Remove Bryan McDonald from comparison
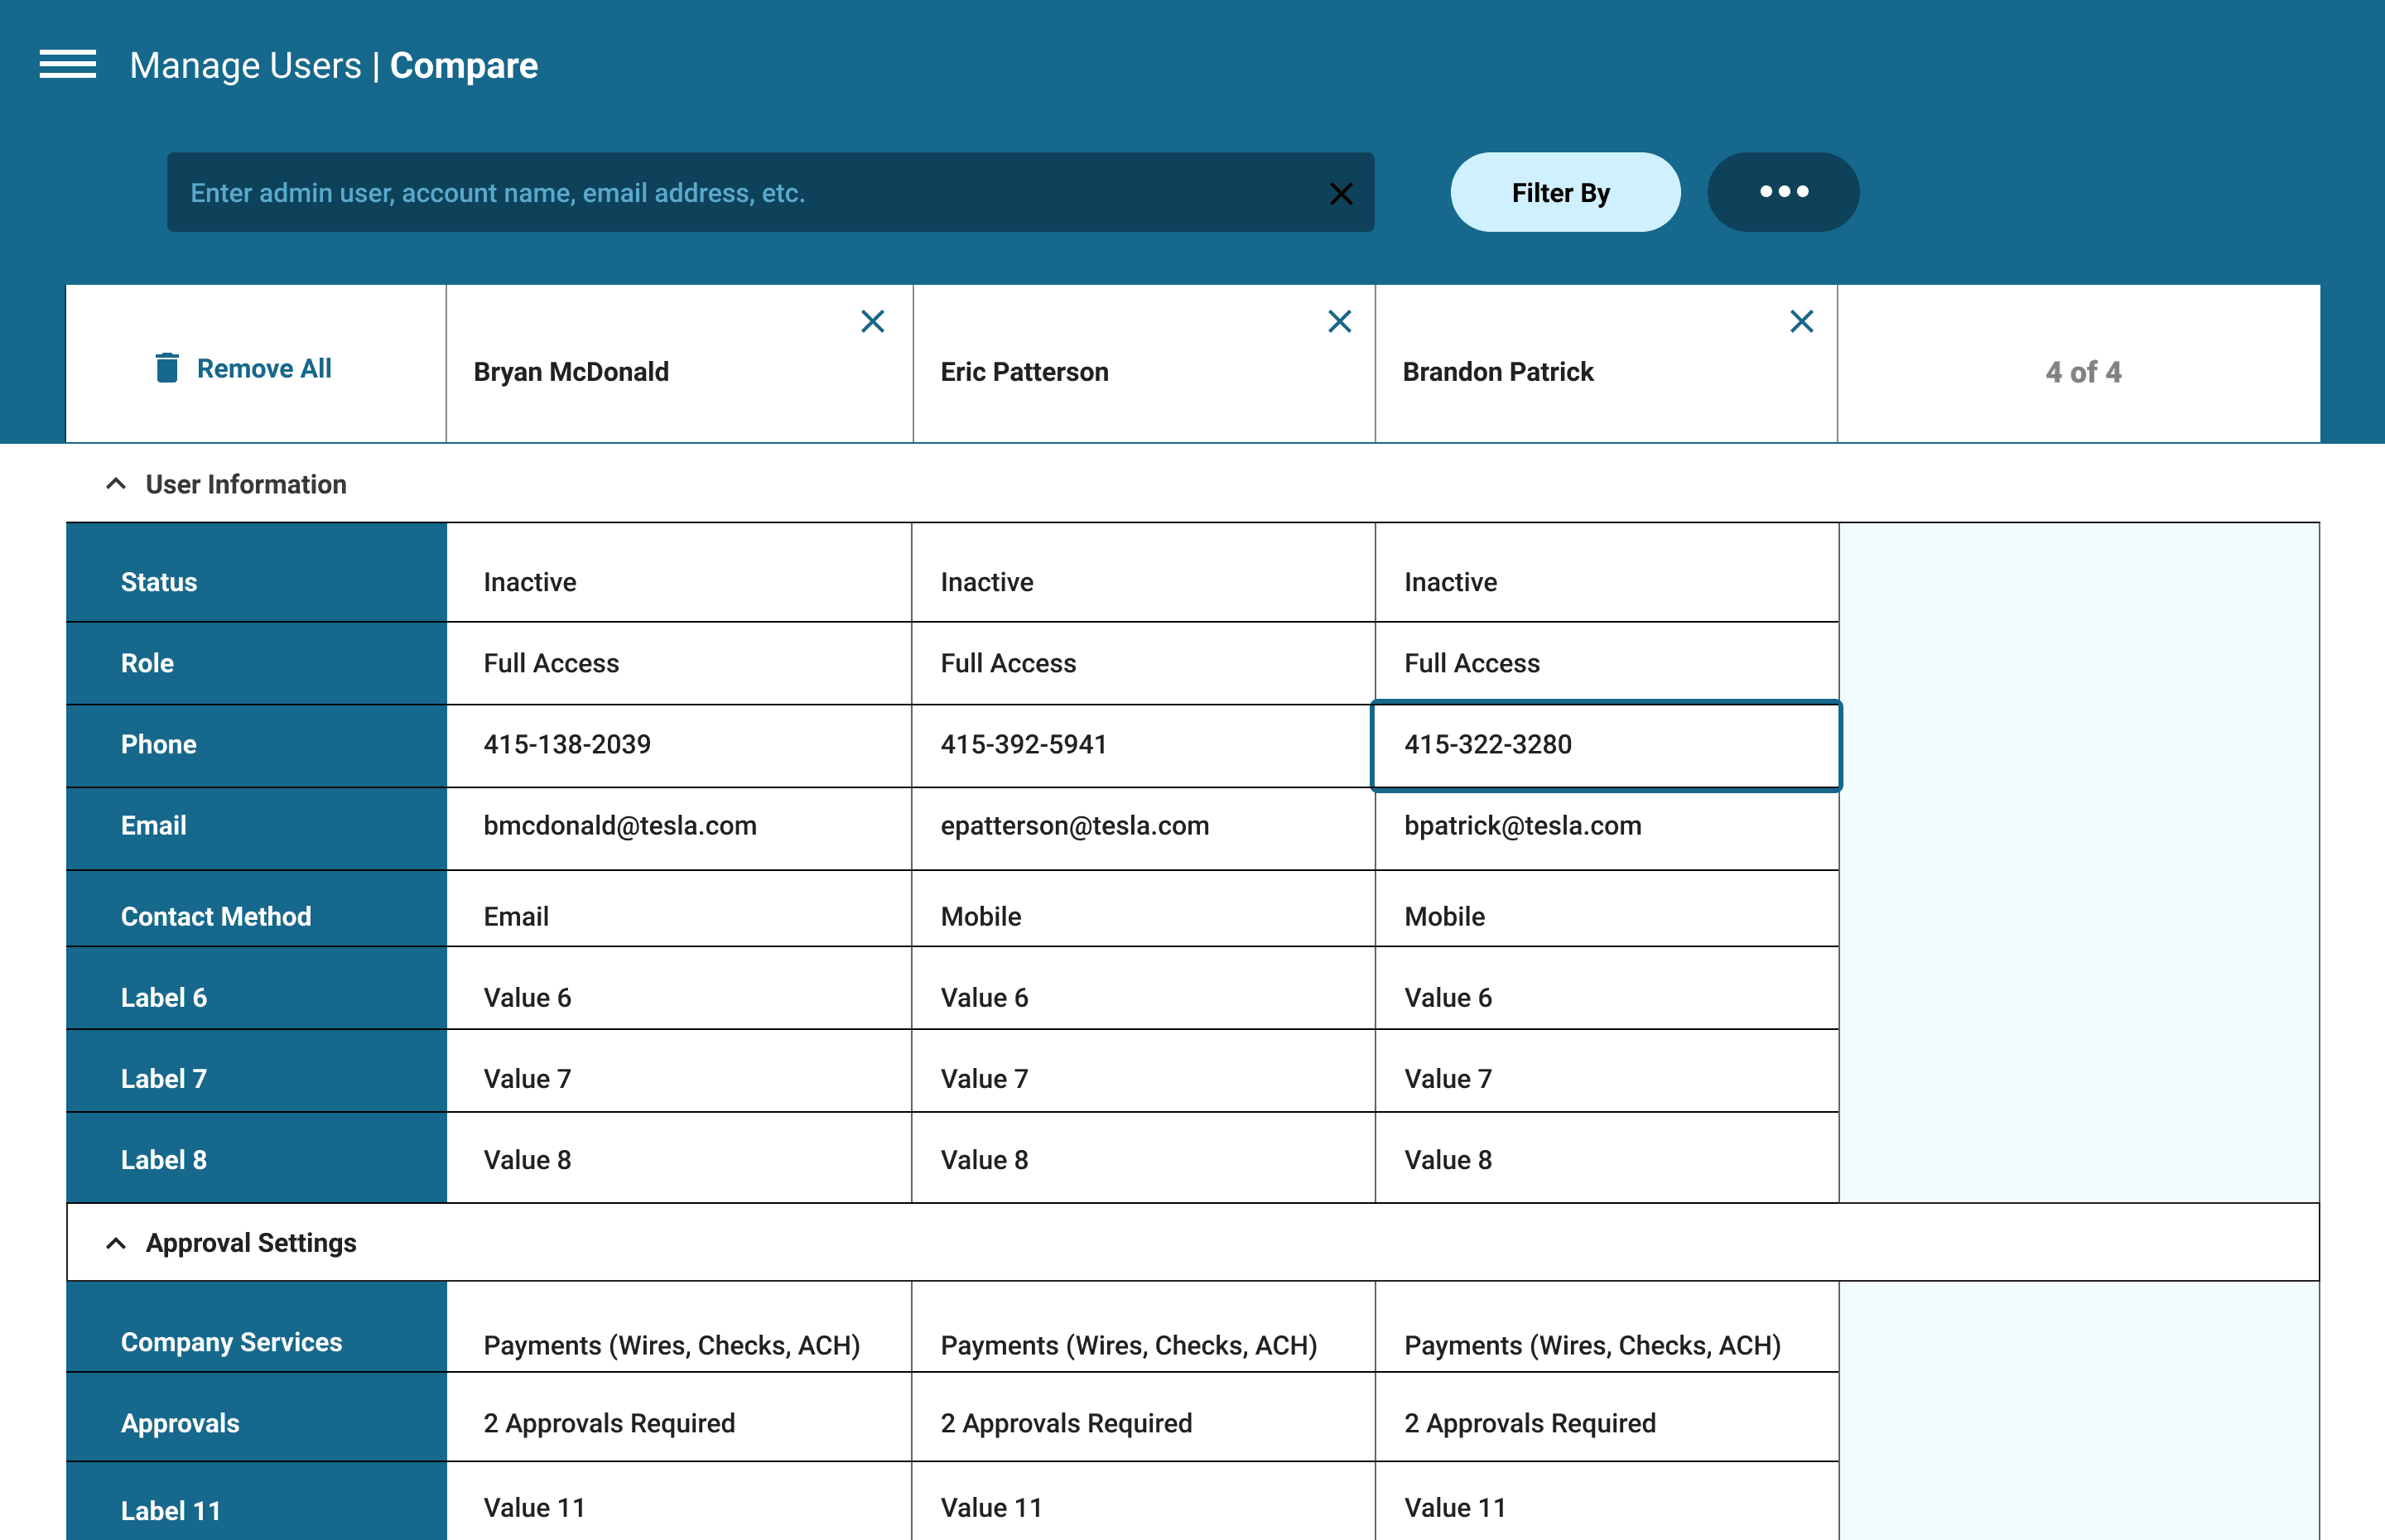 872,321
